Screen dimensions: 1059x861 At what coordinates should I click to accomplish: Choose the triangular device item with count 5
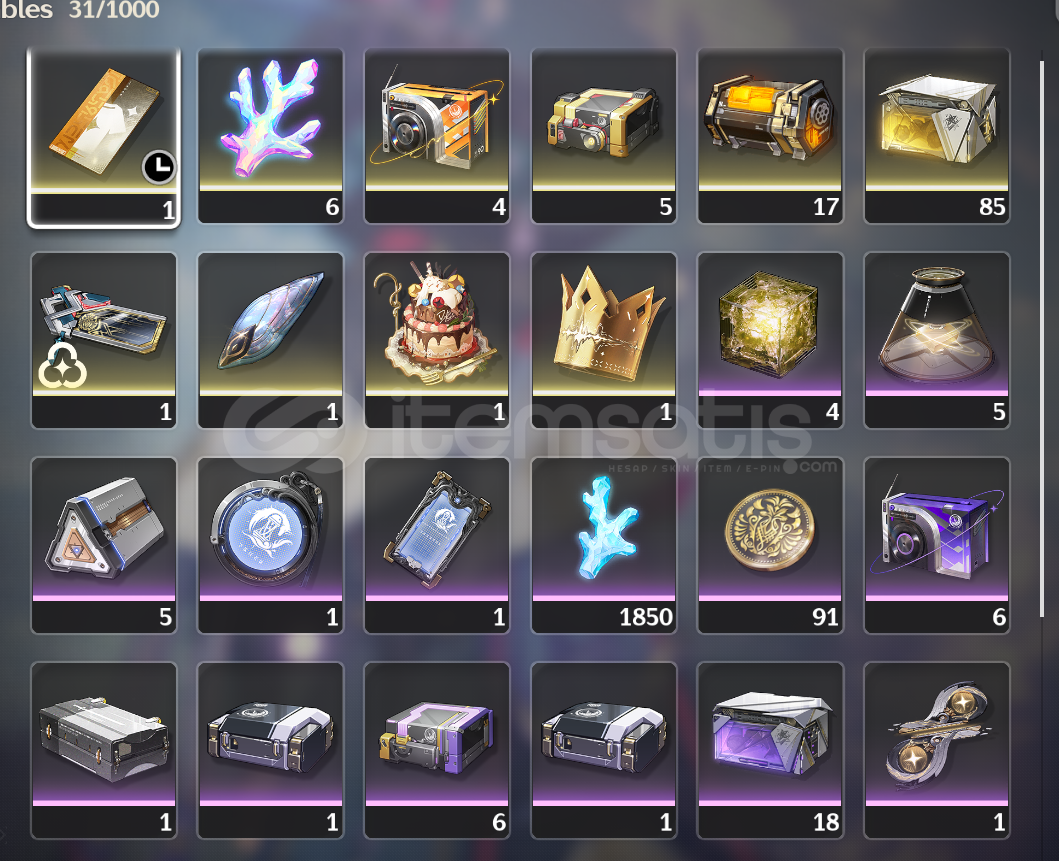coord(103,546)
